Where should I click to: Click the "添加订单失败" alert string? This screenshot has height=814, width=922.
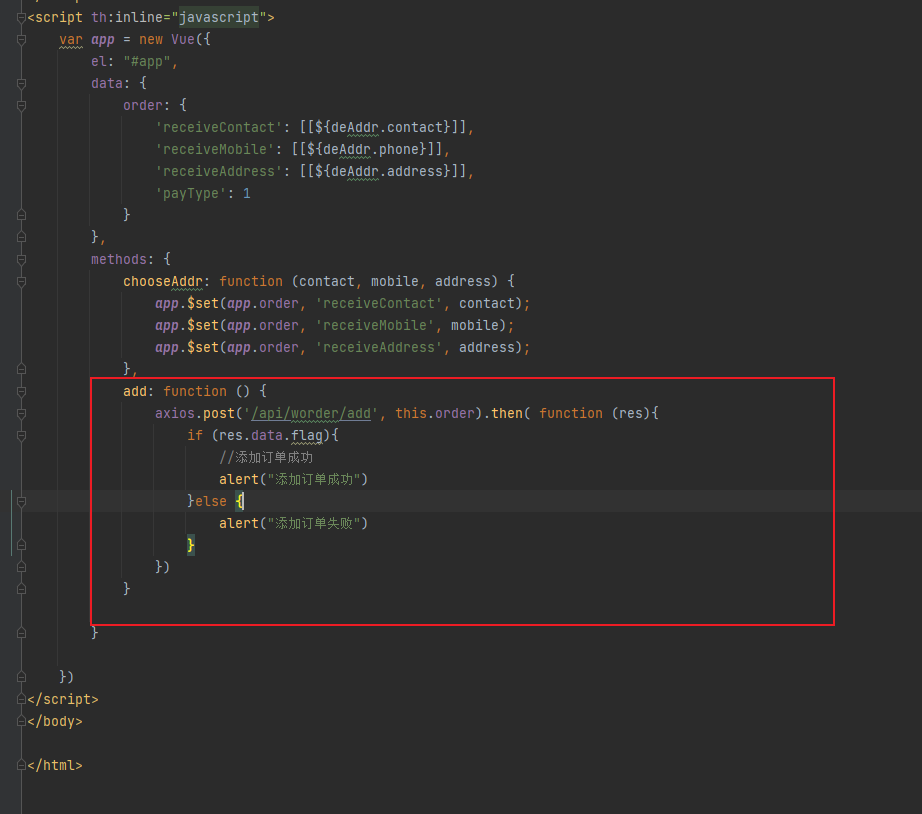pyautogui.click(x=314, y=523)
